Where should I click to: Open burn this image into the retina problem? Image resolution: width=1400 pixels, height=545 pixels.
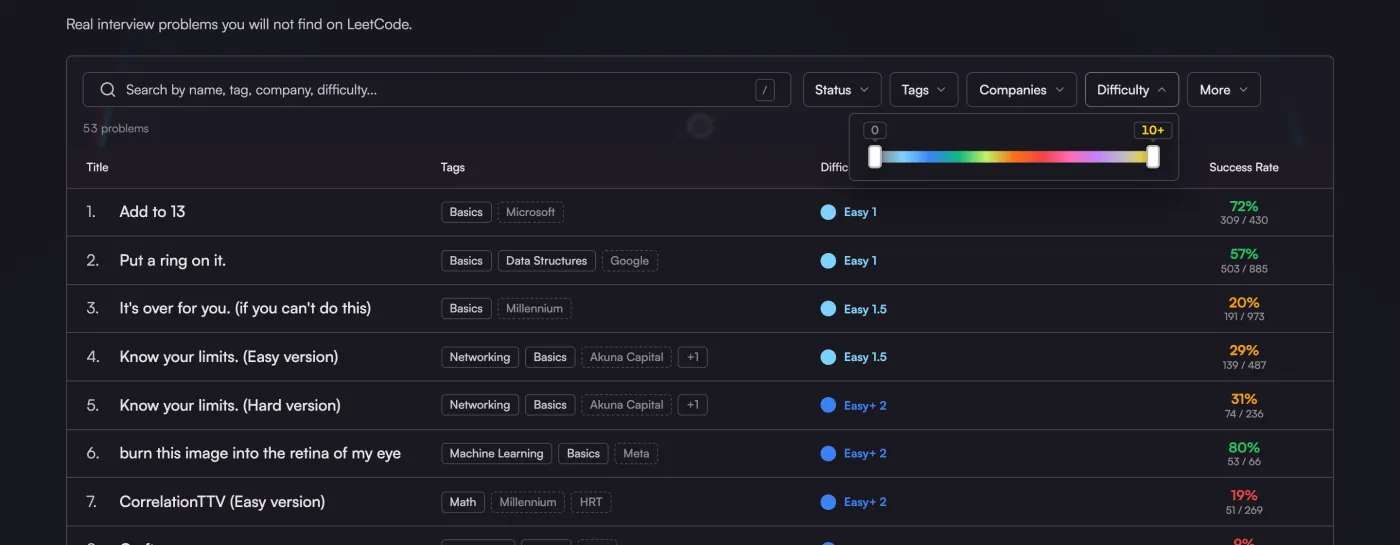pyautogui.click(x=260, y=453)
